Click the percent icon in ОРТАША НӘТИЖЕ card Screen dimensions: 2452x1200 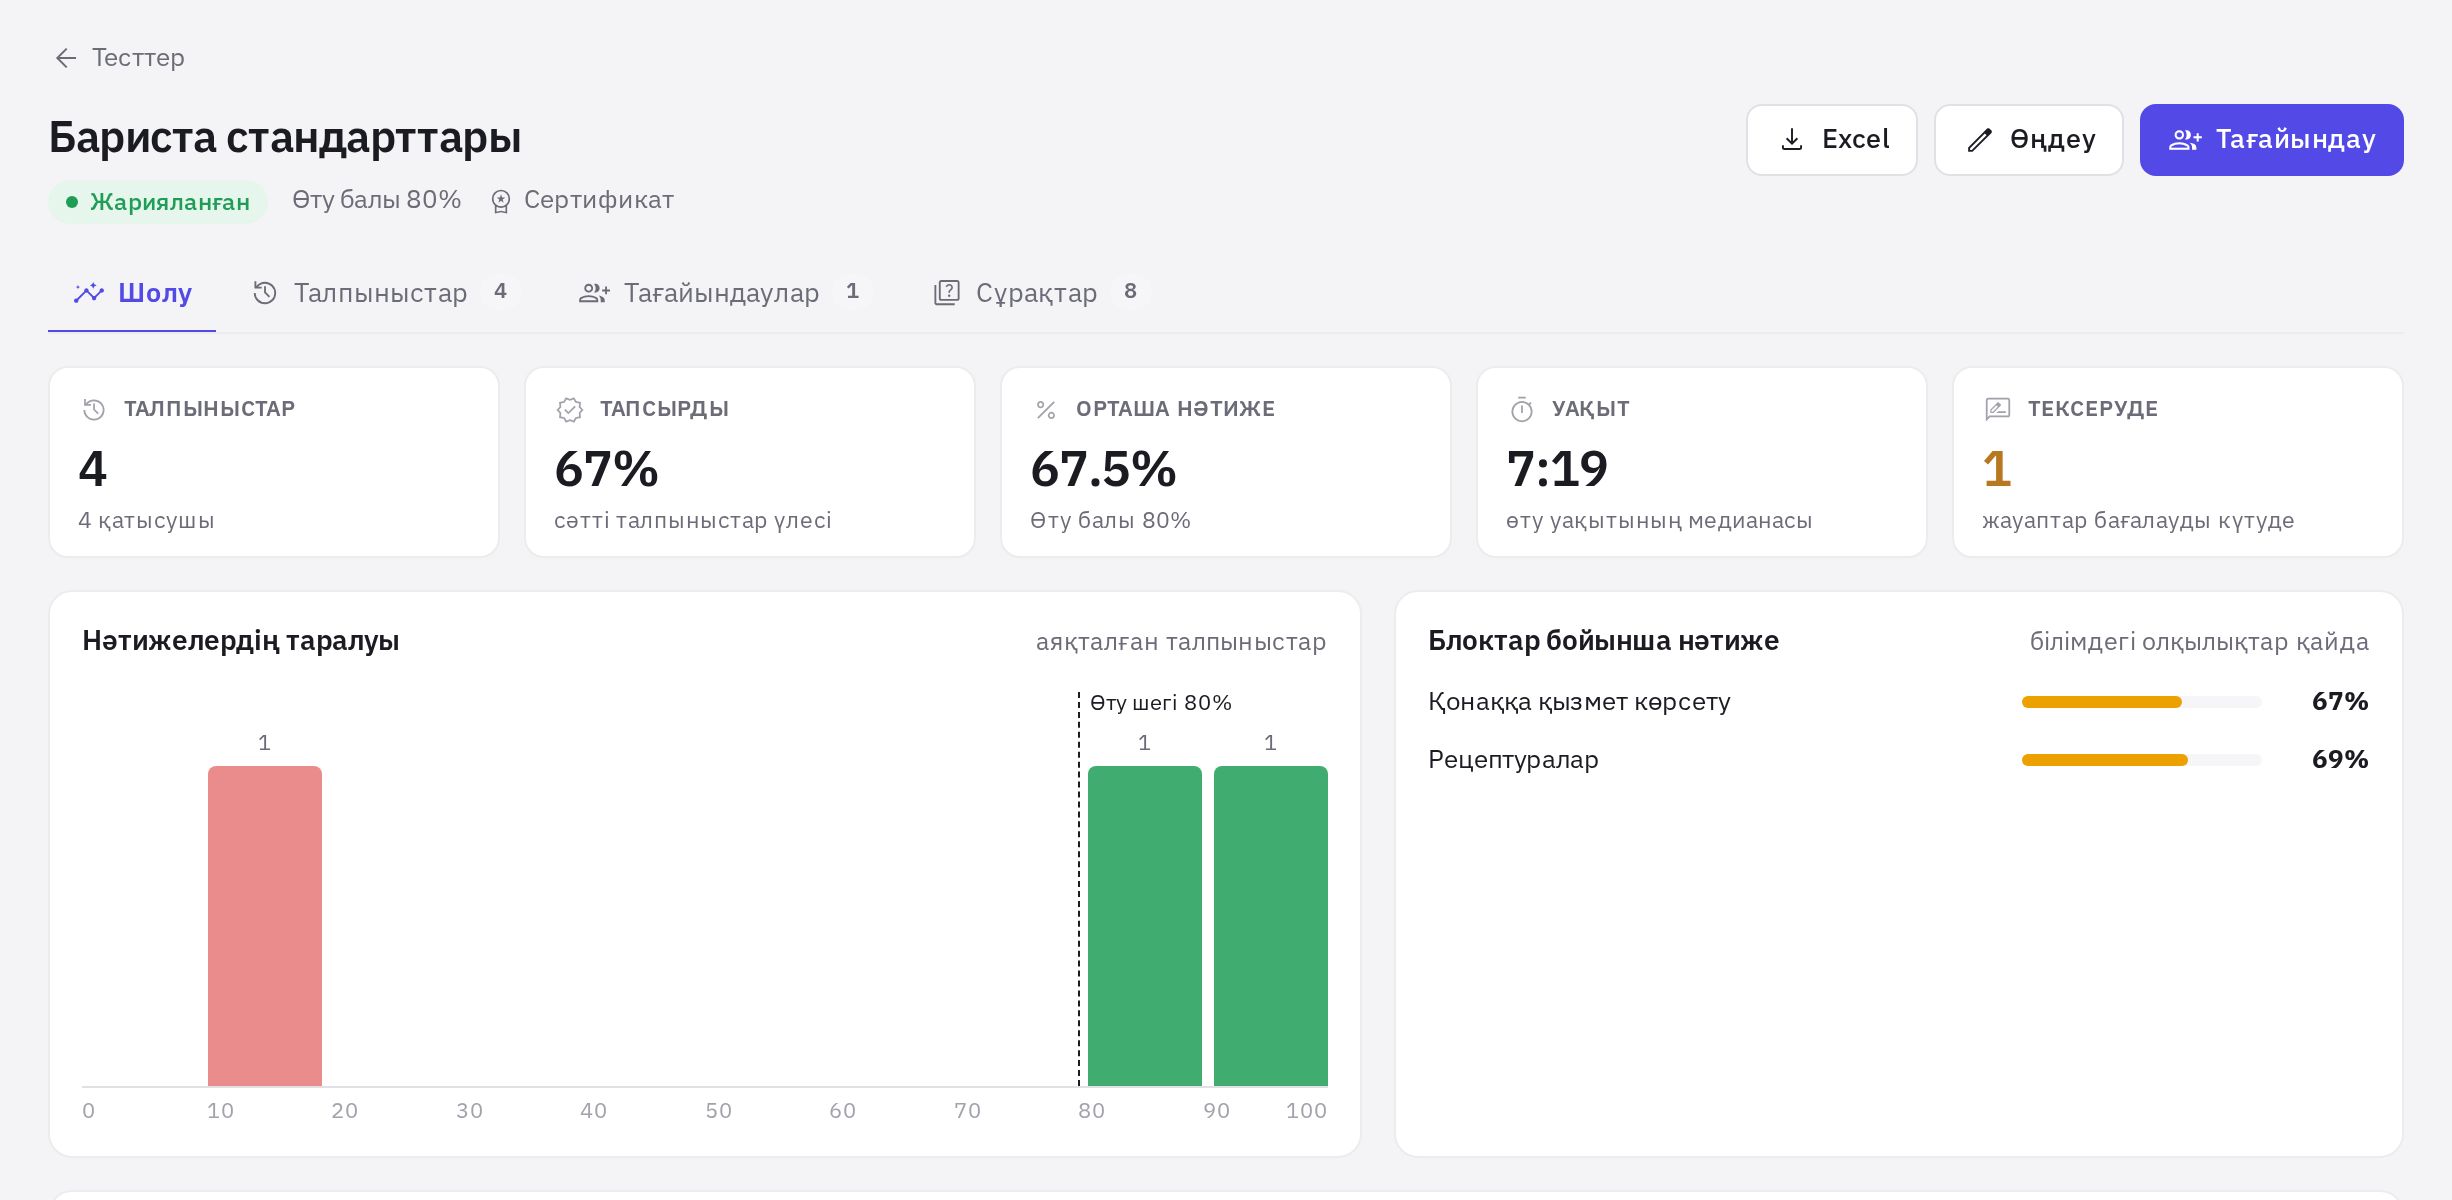click(1046, 410)
